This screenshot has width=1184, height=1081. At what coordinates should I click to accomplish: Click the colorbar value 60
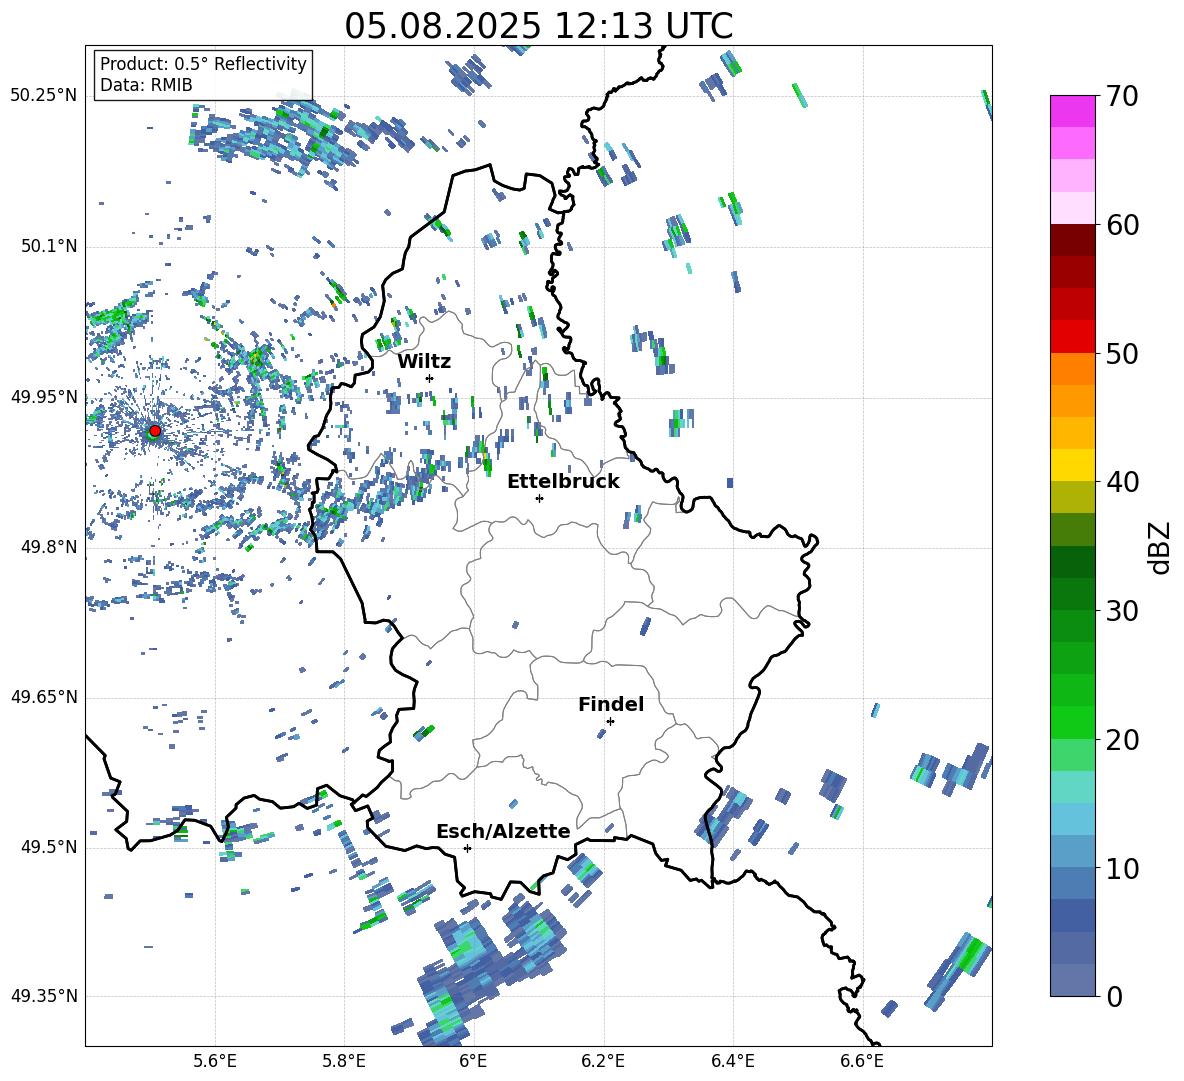1122,225
